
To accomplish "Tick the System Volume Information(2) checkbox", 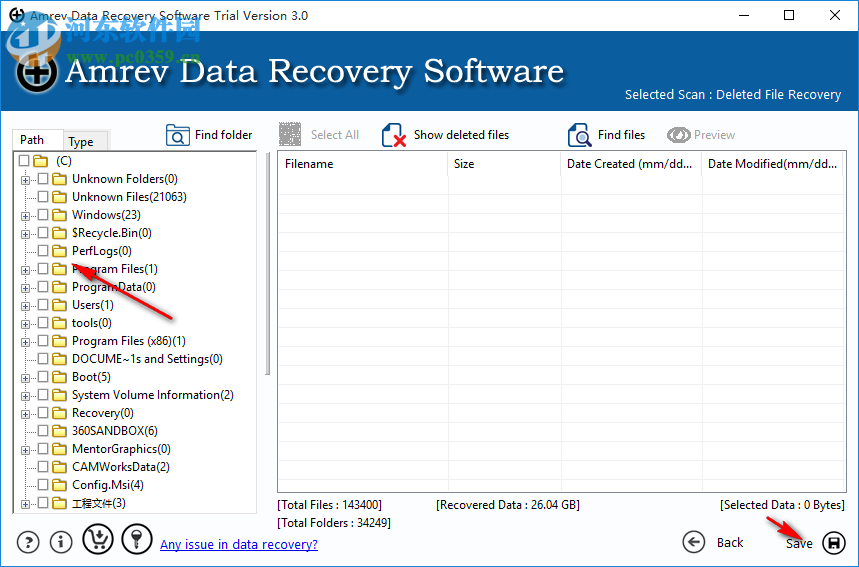I will click(43, 395).
